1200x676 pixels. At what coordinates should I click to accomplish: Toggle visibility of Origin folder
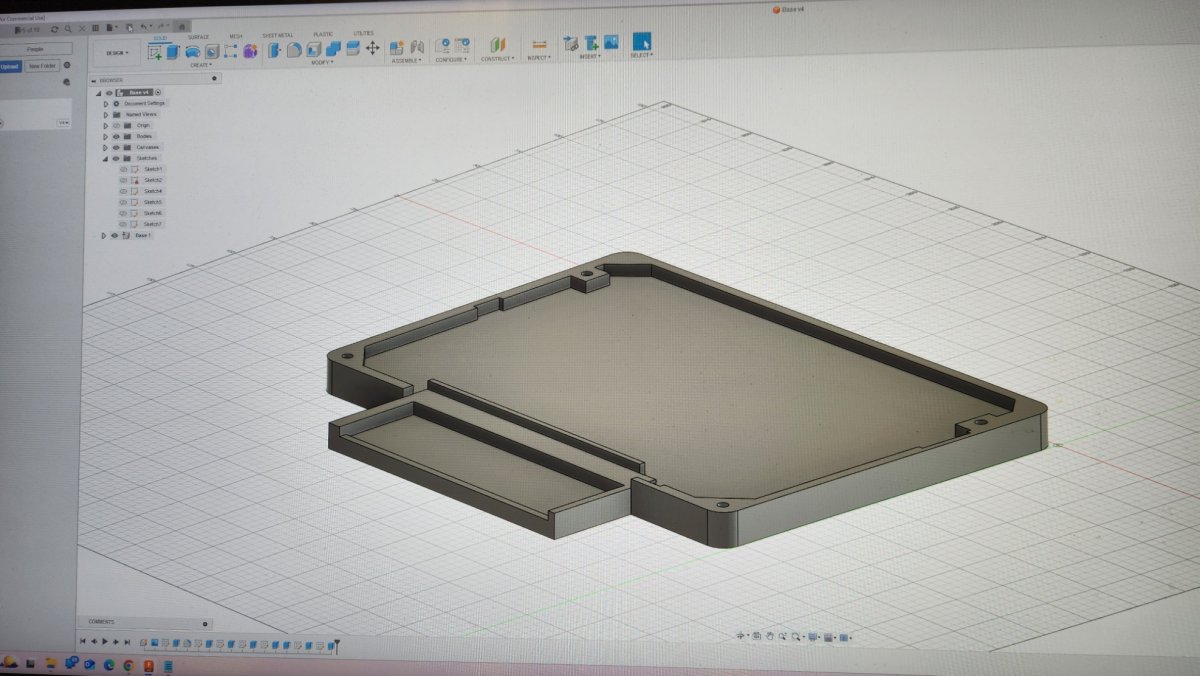116,125
